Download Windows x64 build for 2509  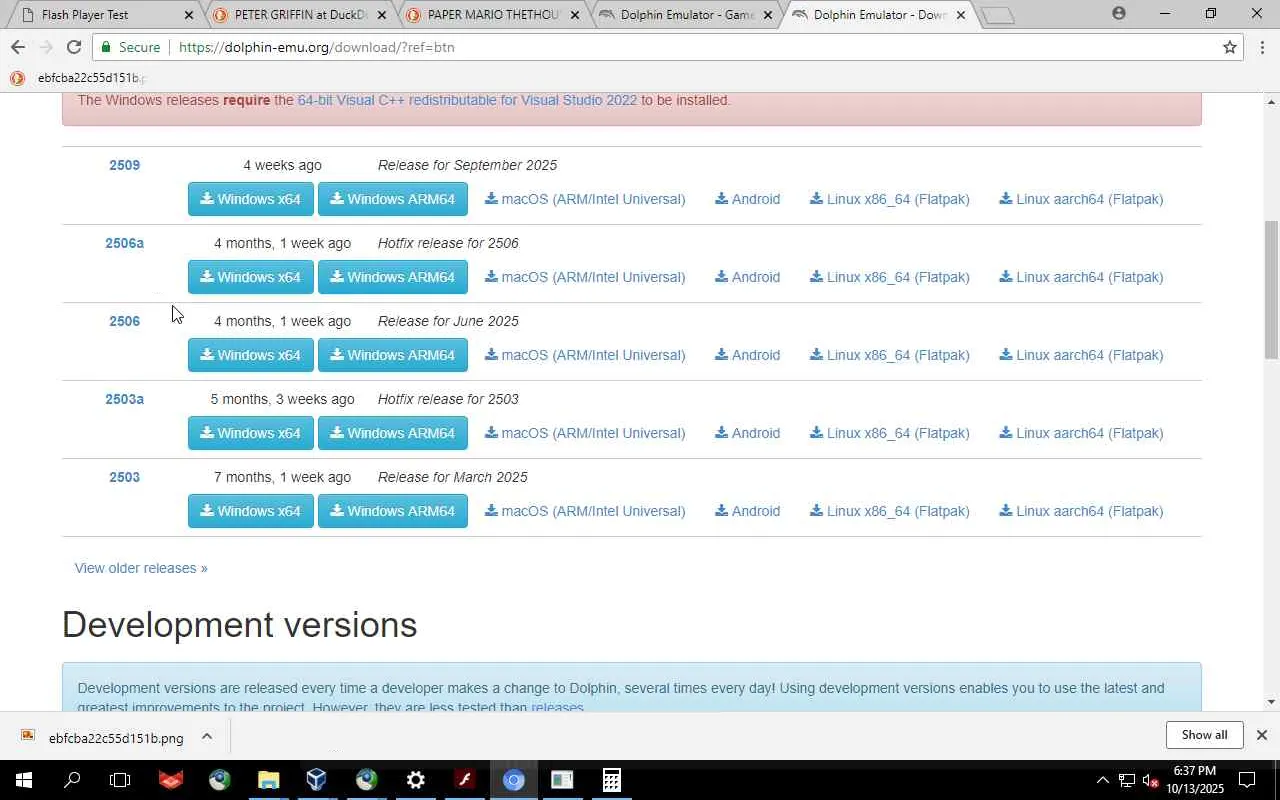tap(251, 199)
